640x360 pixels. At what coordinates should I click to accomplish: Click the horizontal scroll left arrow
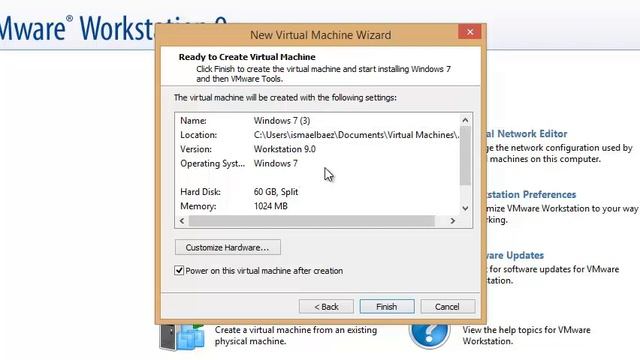pos(182,221)
